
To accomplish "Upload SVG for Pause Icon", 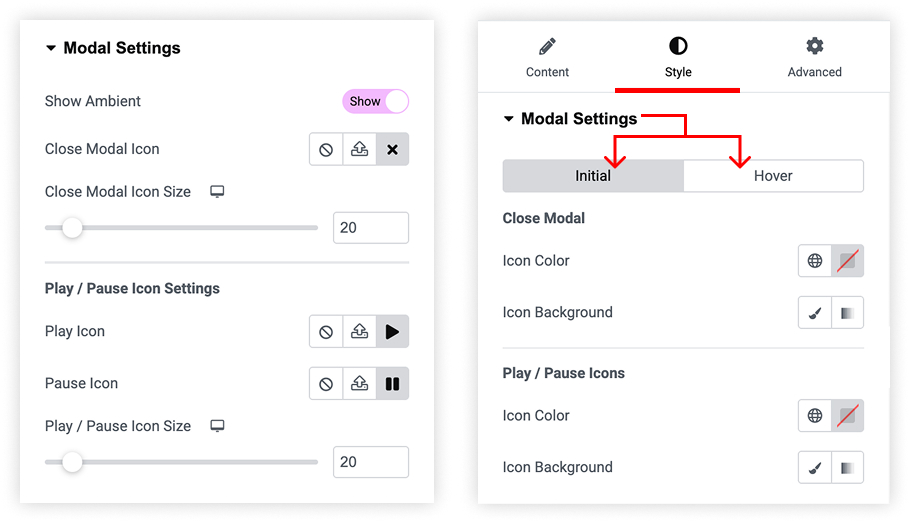I will pos(360,384).
